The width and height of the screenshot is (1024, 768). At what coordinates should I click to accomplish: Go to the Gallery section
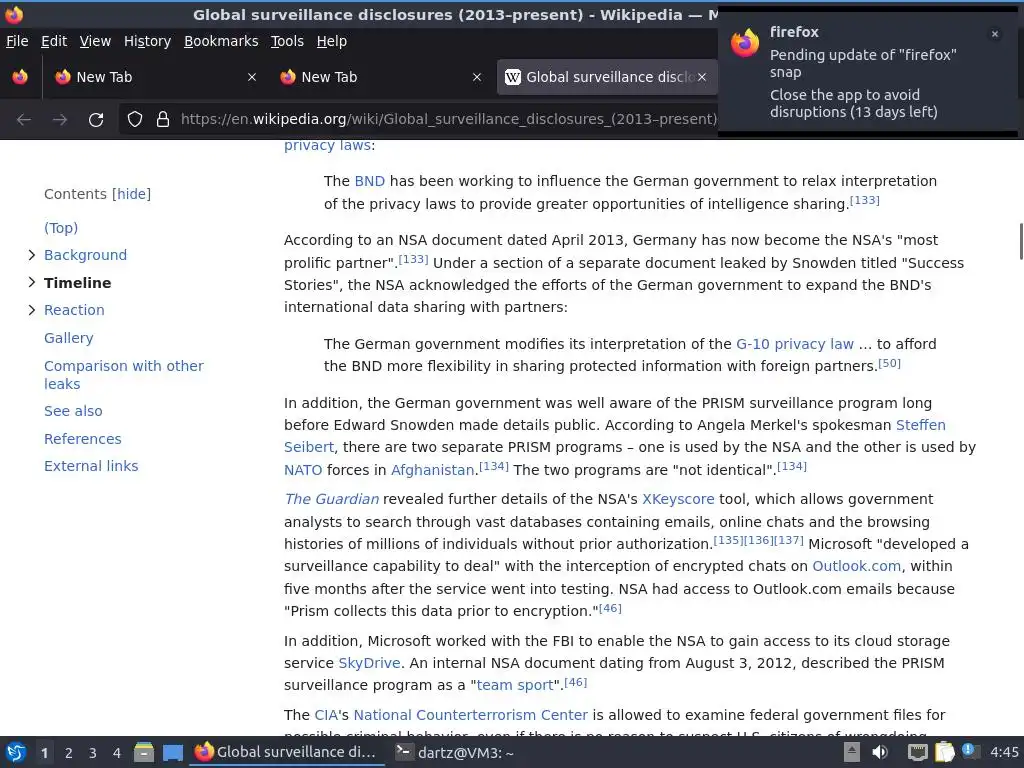pyautogui.click(x=69, y=338)
